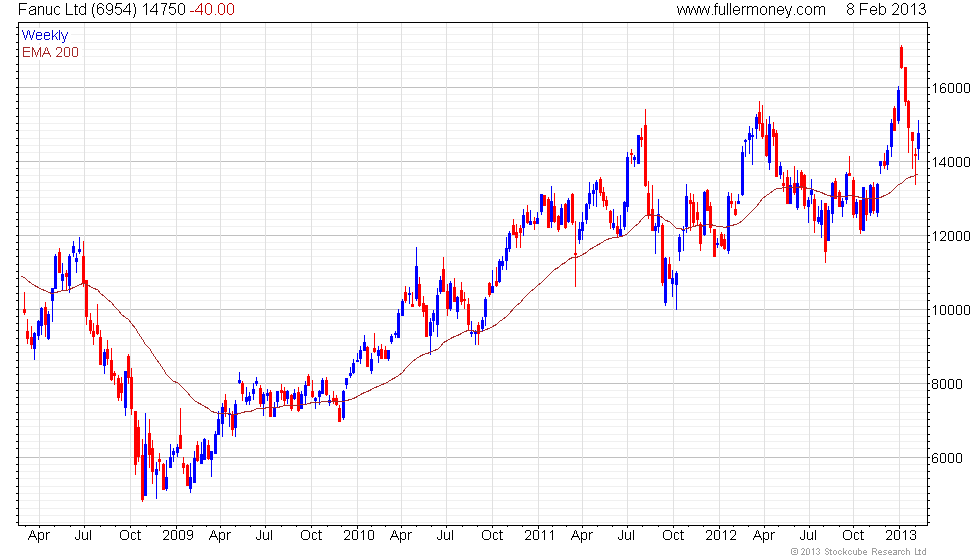
Task: Click the 10000 price axis label
Action: point(951,310)
